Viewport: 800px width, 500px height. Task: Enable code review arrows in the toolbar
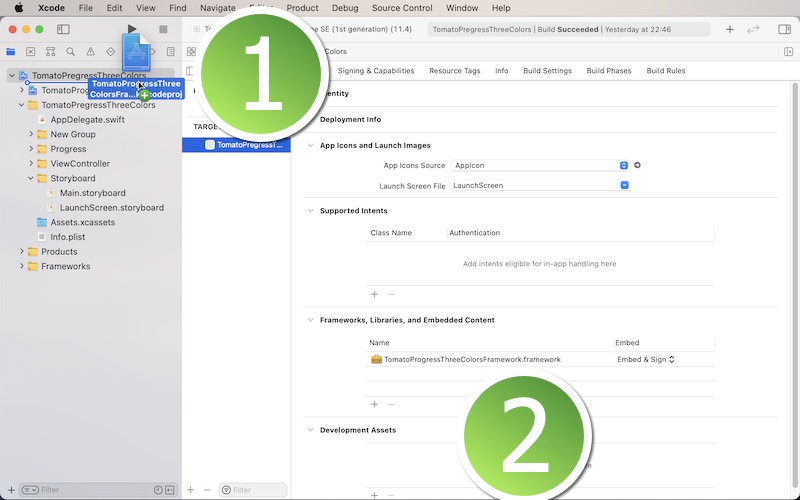click(753, 29)
